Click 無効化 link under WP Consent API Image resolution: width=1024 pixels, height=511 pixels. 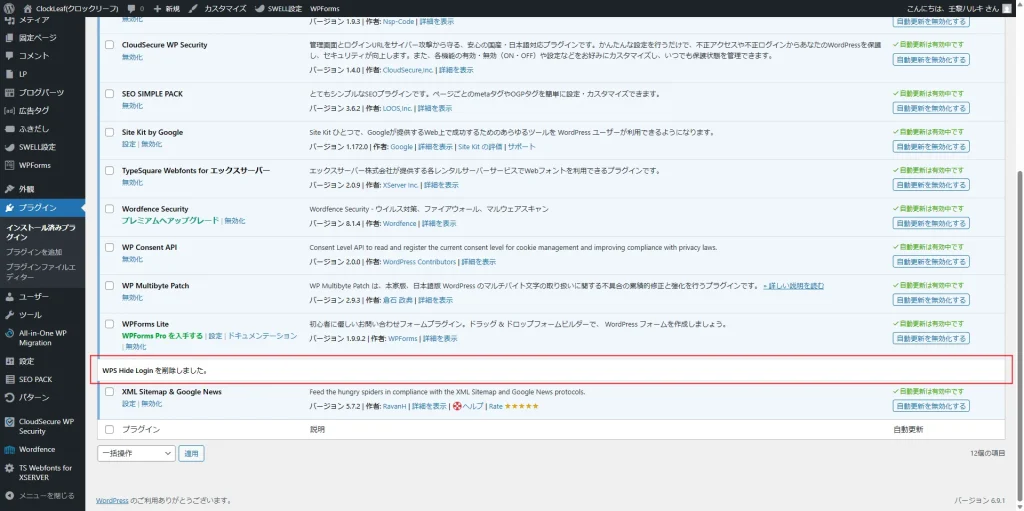pos(132,258)
